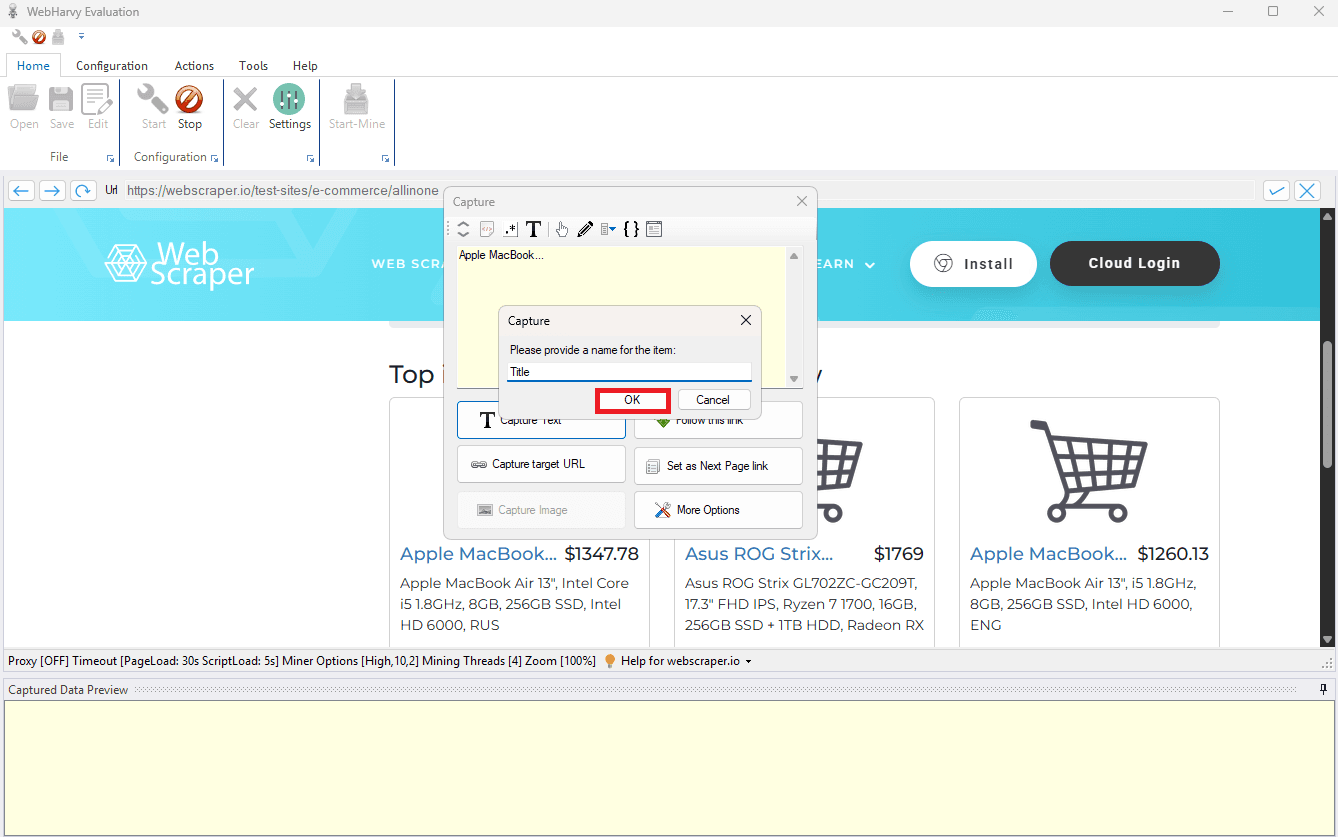This screenshot has width=1338, height=837.
Task: Click the browser back navigation arrow
Action: coord(21,190)
